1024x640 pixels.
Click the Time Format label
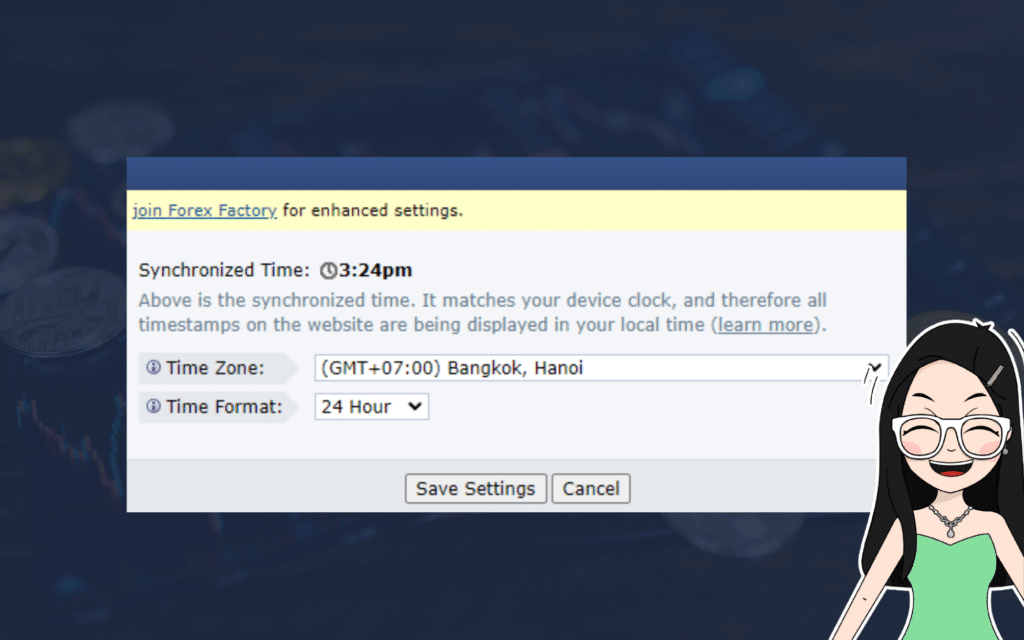[x=224, y=407]
